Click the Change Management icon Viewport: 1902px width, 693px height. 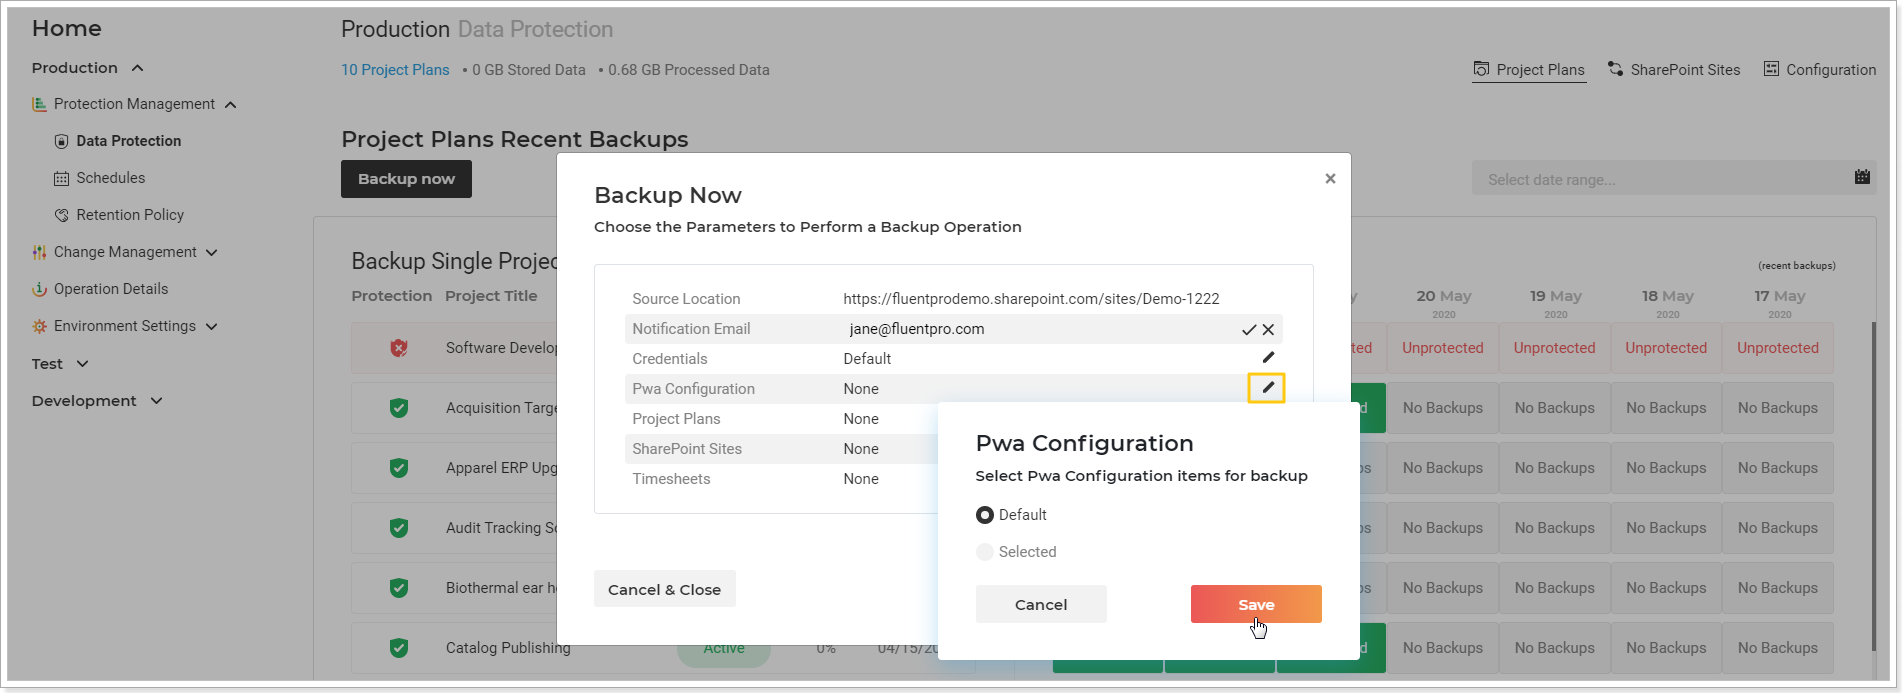(39, 252)
